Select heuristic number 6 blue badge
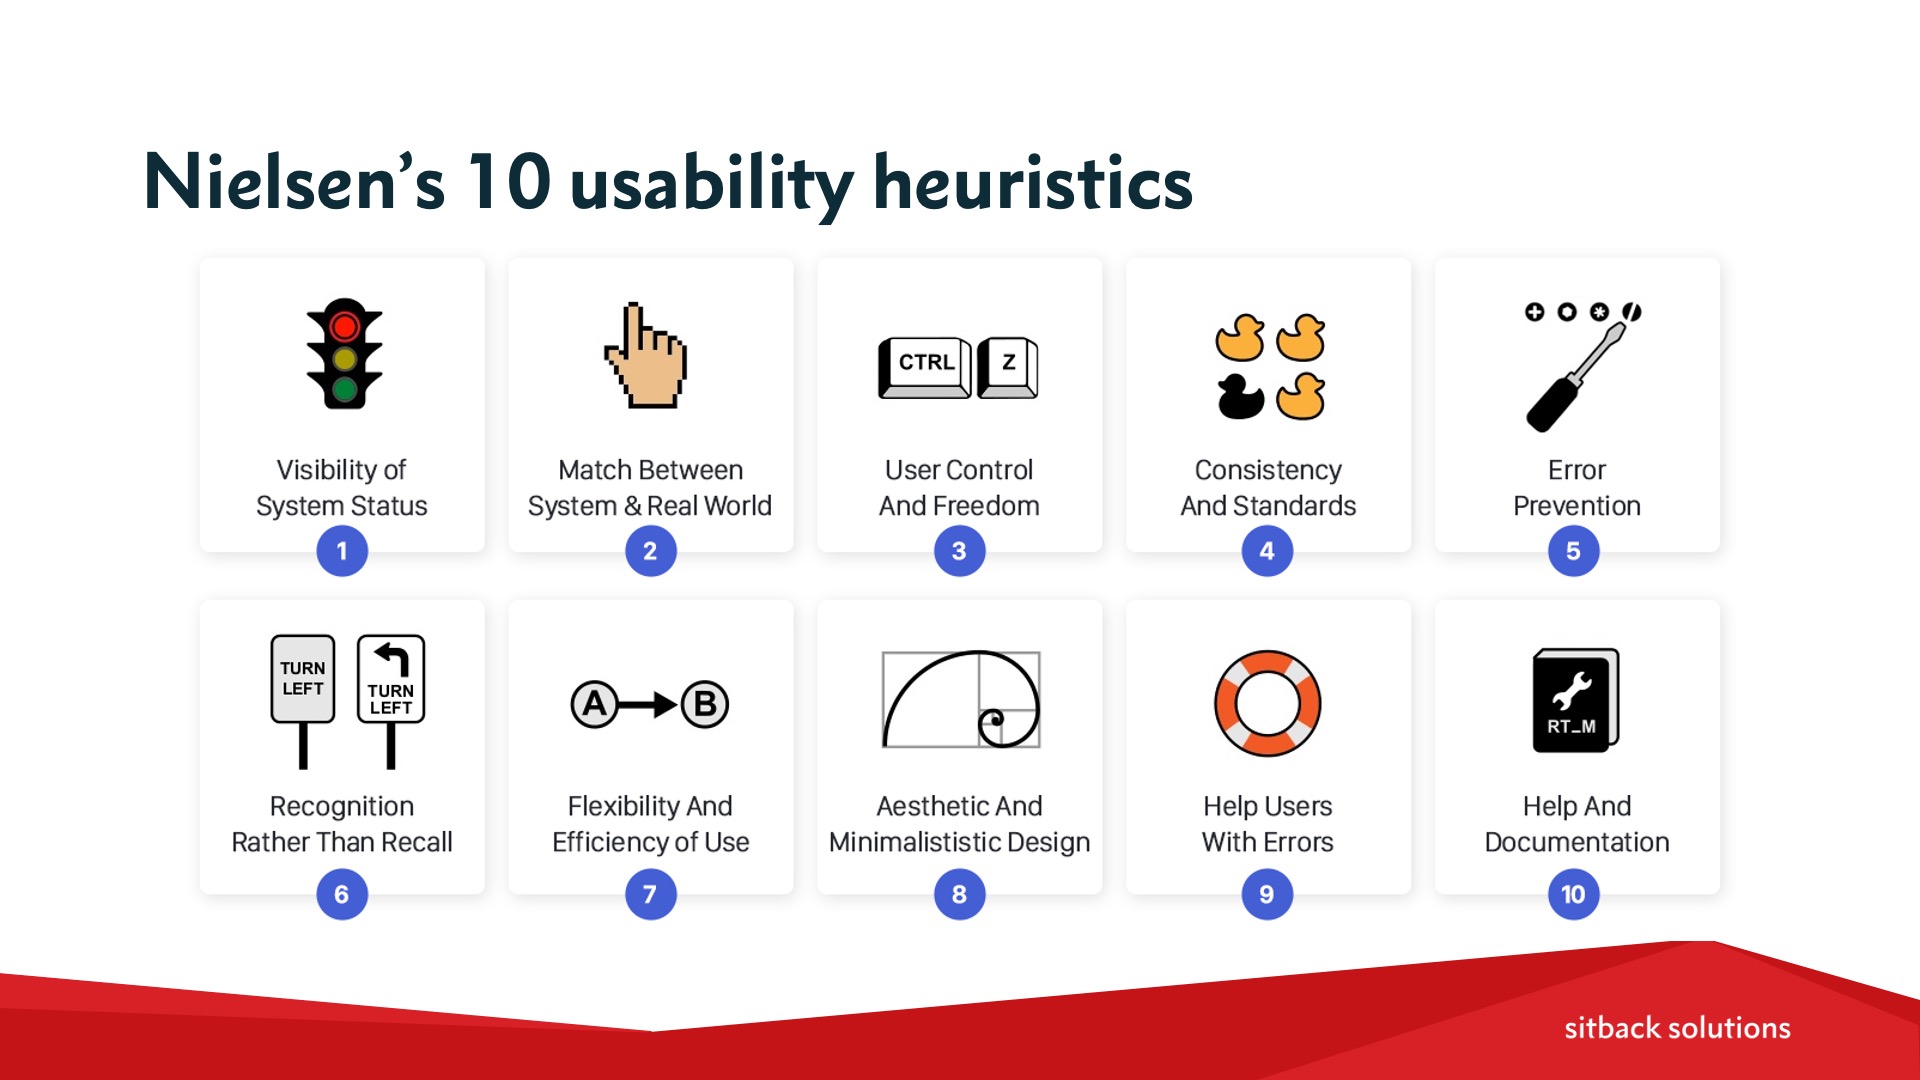The height and width of the screenshot is (1080, 1920). (342, 894)
